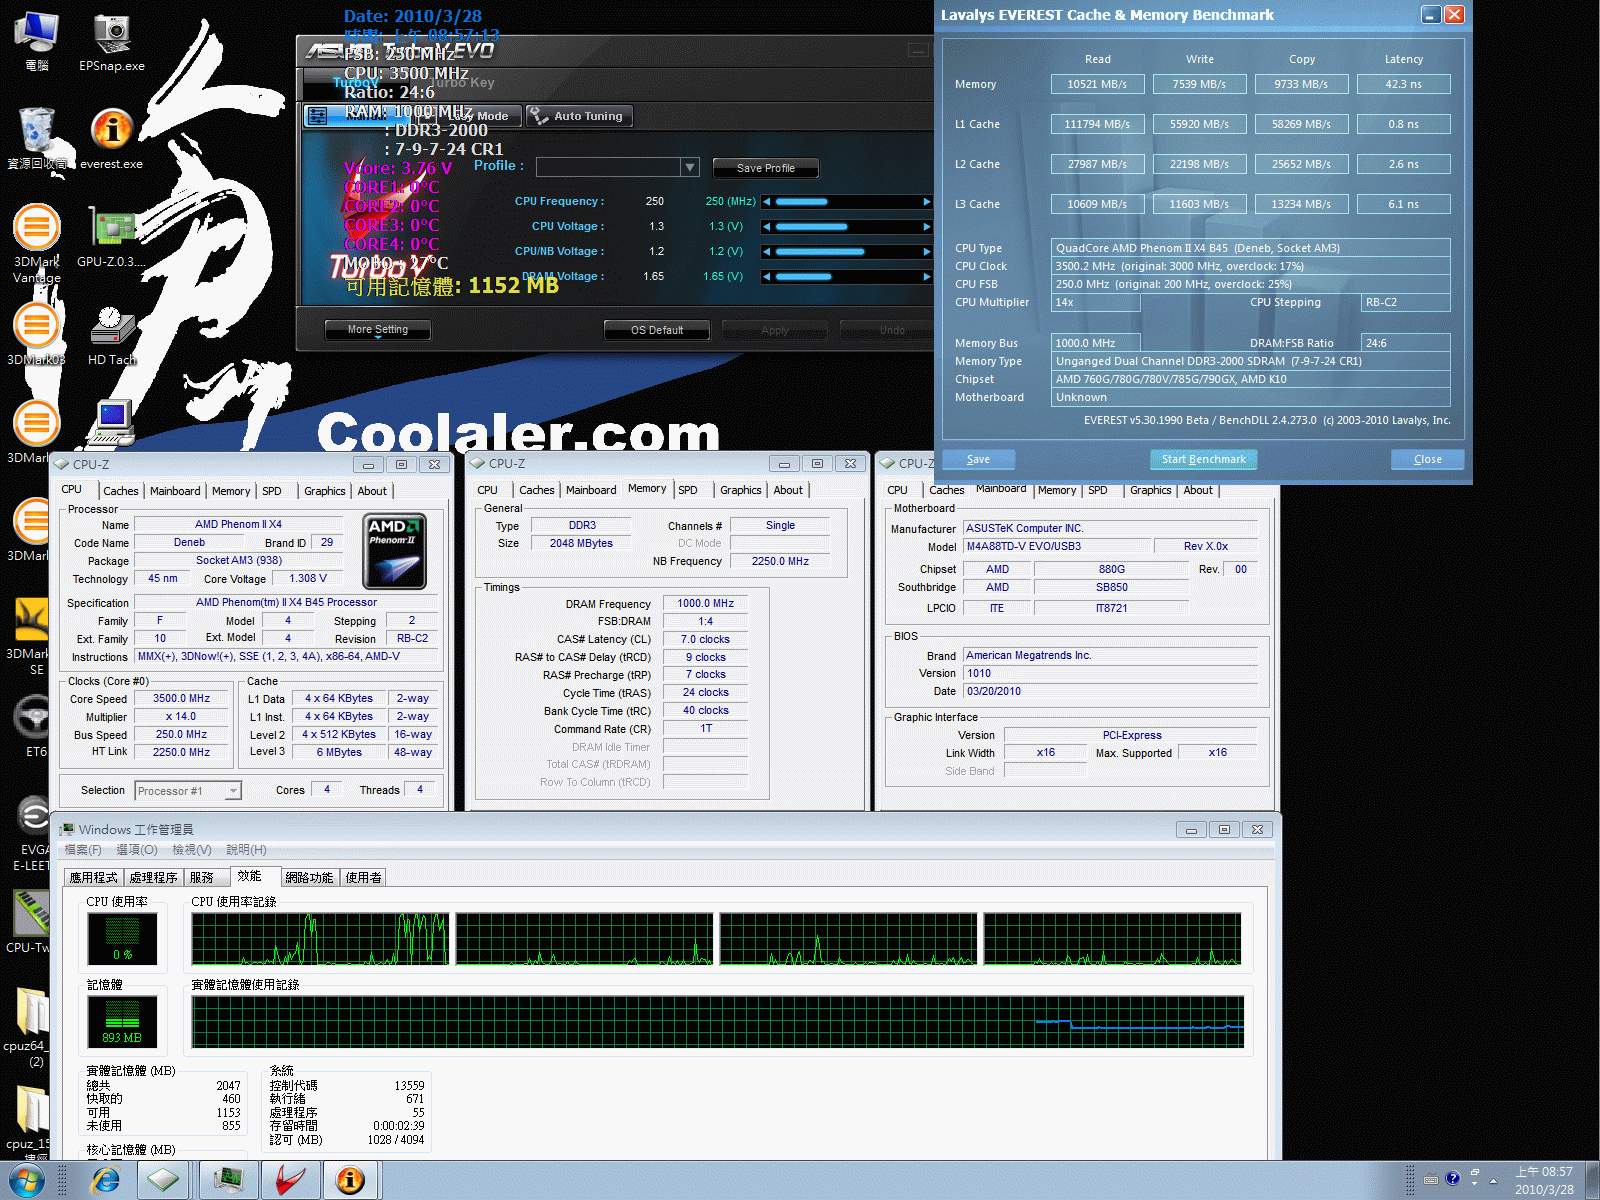Select the 網路功能 tab in Task Manager
This screenshot has height=1200, width=1600.
[309, 877]
